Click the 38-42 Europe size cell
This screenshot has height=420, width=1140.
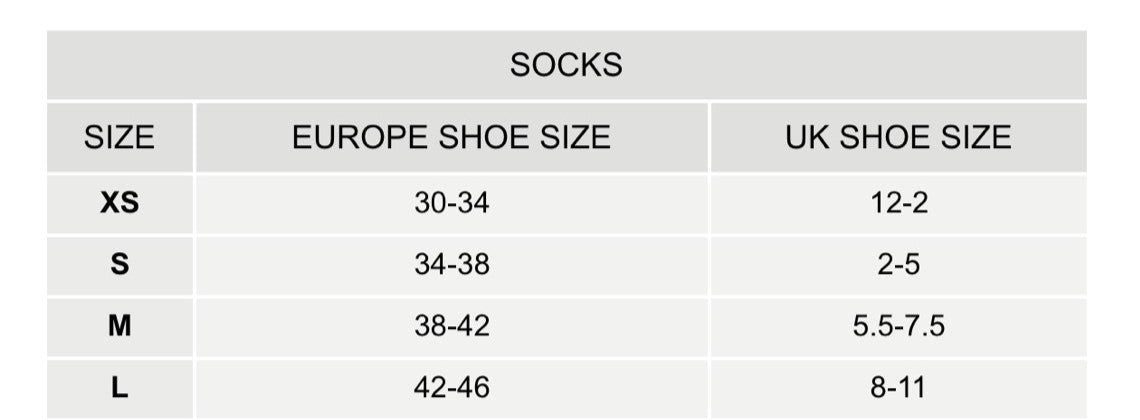coord(452,326)
